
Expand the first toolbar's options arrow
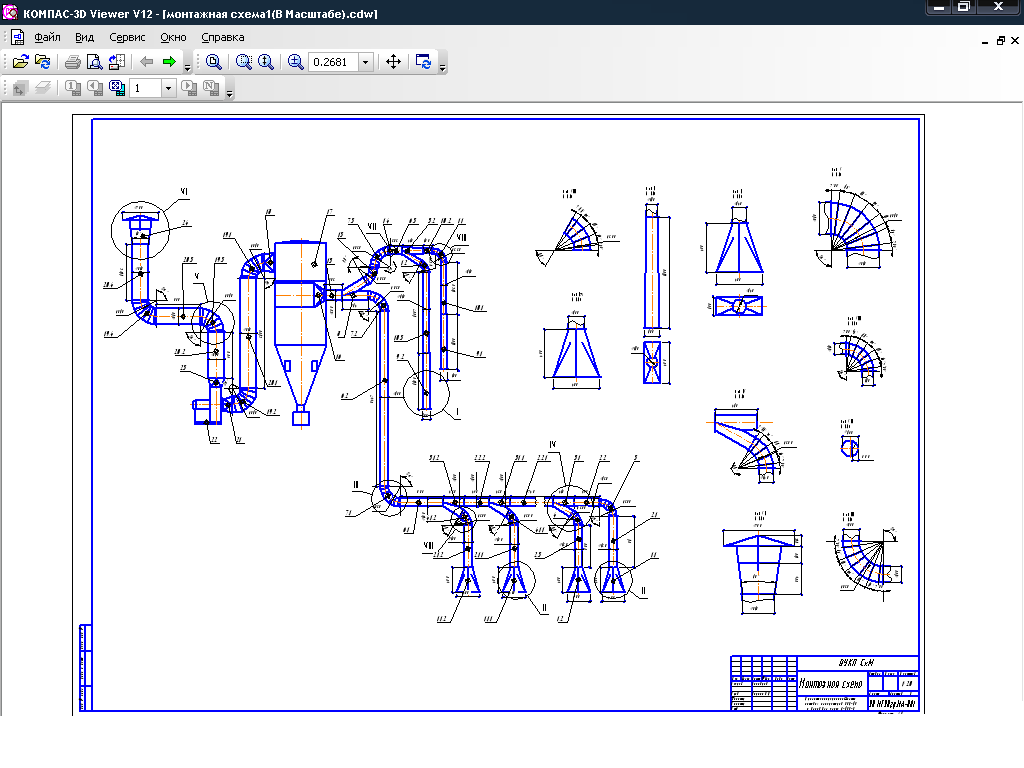coord(187,67)
